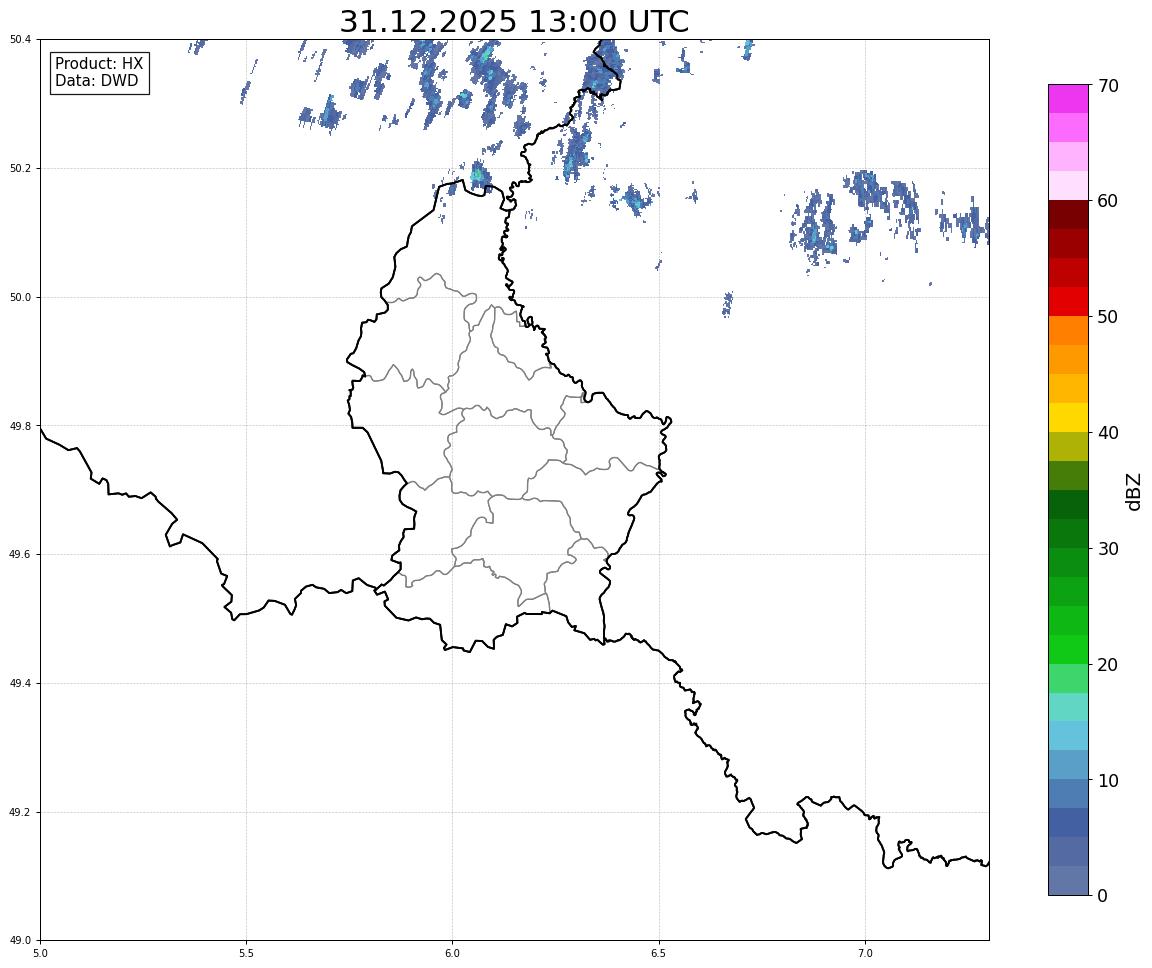Click the 49.2 latitude axis label
The image size is (1152, 968).
20,812
